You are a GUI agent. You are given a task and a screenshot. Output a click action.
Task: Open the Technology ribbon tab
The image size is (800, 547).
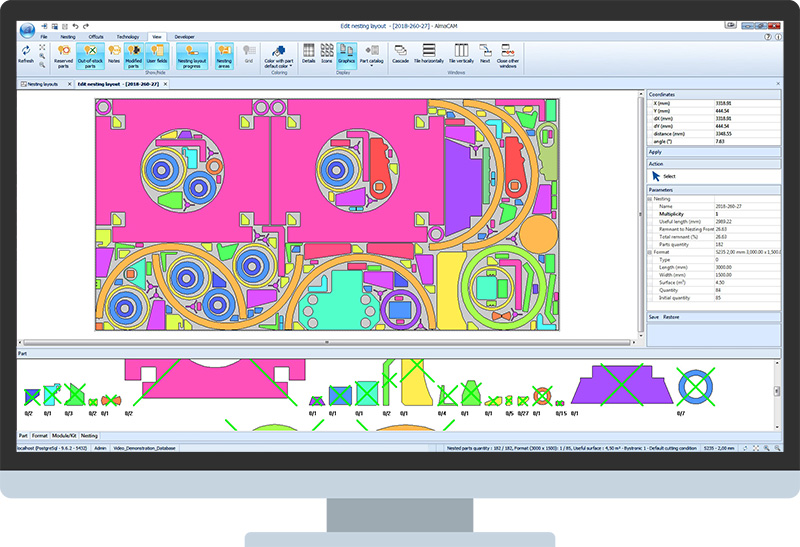(x=128, y=36)
